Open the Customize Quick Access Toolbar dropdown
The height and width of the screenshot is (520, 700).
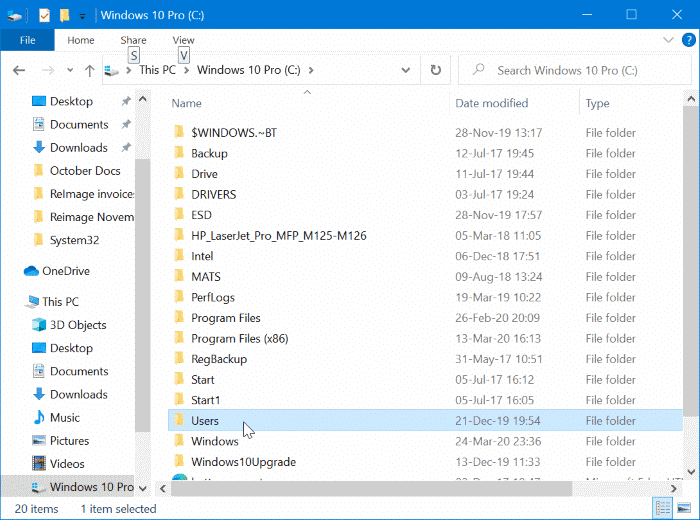pyautogui.click(x=82, y=17)
